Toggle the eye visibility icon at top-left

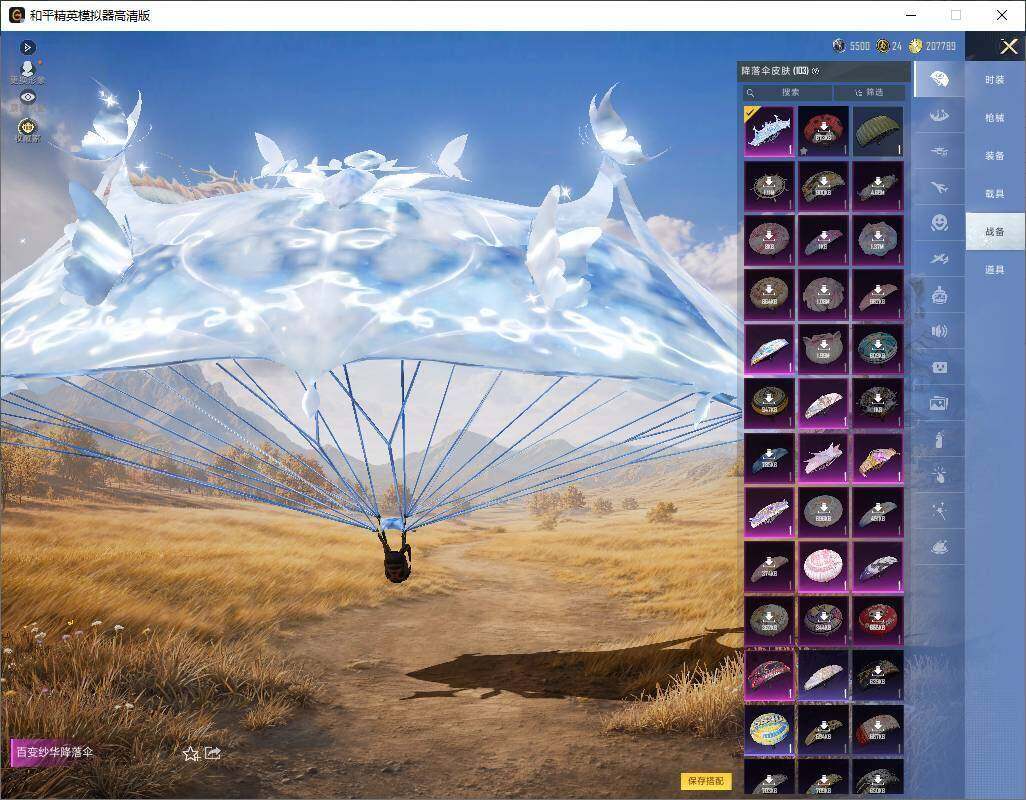(27, 97)
